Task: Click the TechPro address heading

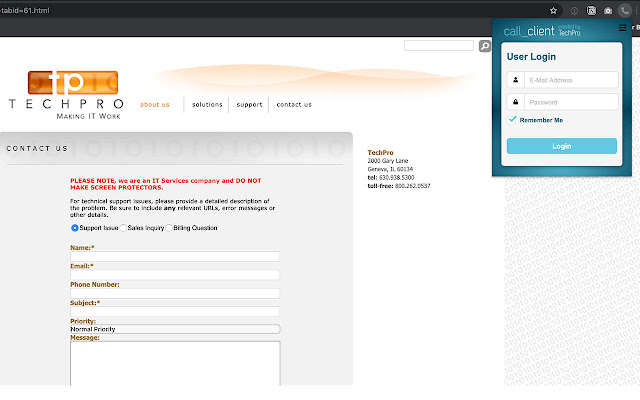Action: [x=380, y=152]
